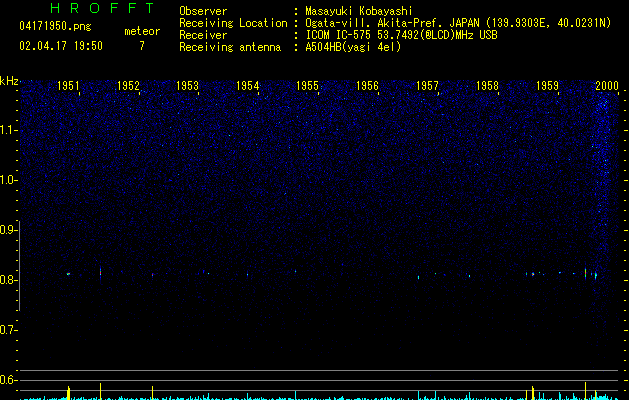Click the 1955 time marker
Screen dimensions: 629x400
coord(308,86)
